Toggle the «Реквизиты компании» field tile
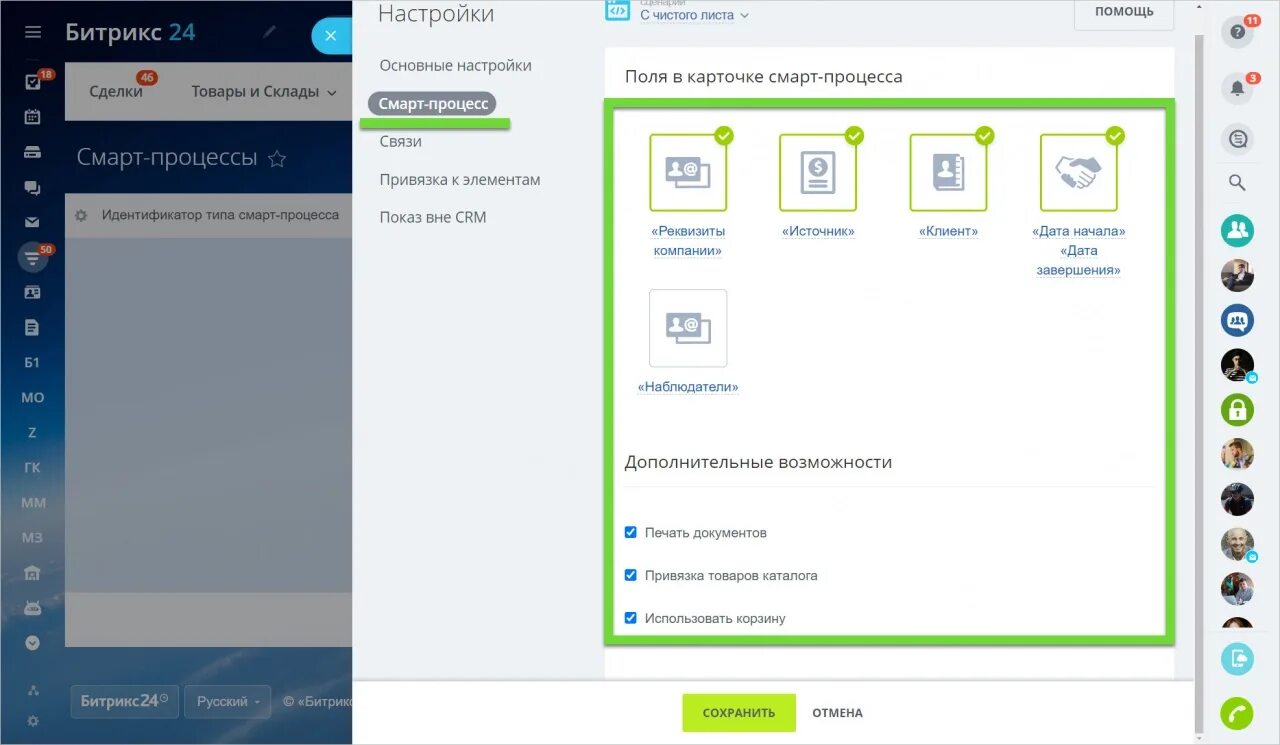The width and height of the screenshot is (1280, 745). [x=688, y=172]
